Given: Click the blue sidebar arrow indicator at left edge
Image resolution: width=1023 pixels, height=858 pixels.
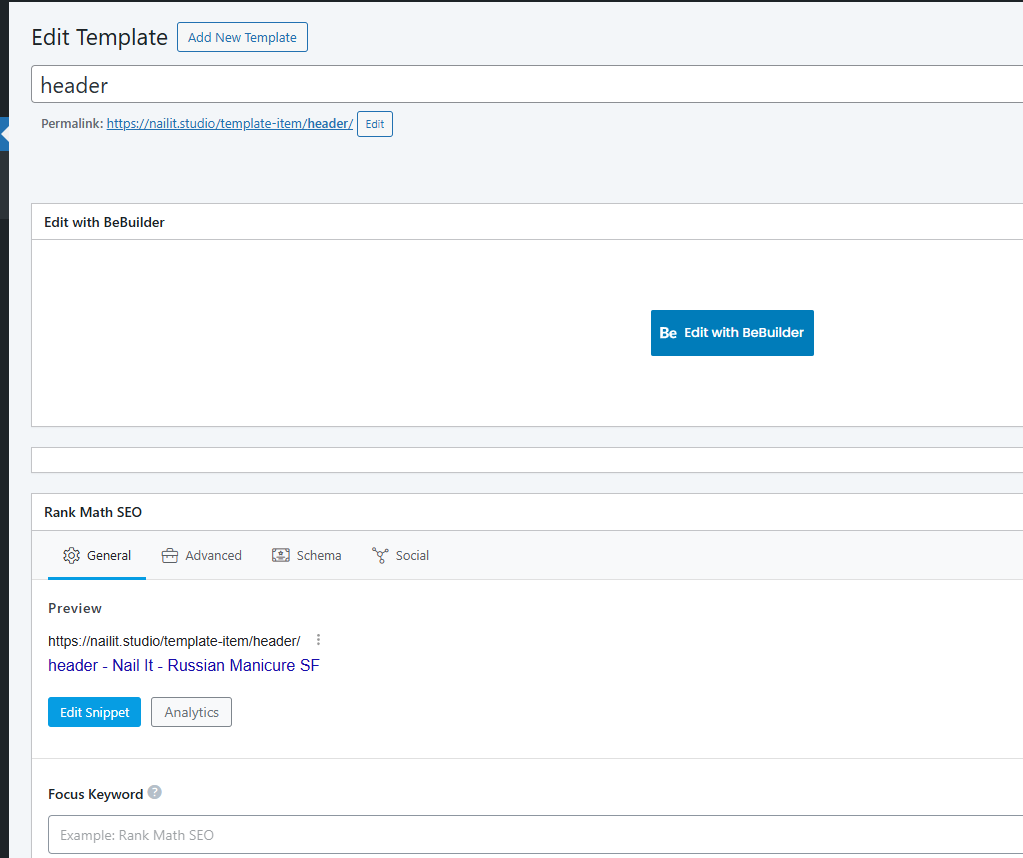Looking at the screenshot, I should (x=4, y=133).
